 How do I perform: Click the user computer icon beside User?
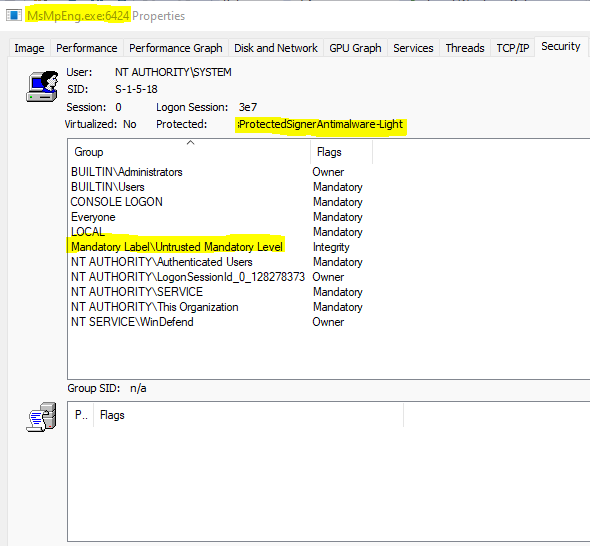tap(42, 86)
